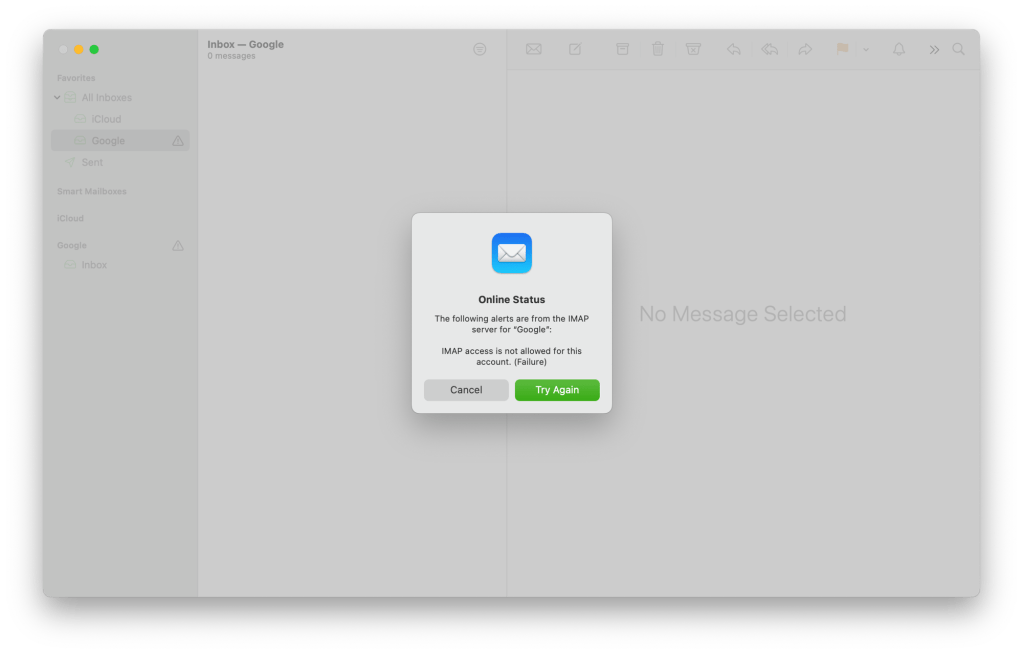
Task: Click the green zoom window control
Action: [x=94, y=48]
